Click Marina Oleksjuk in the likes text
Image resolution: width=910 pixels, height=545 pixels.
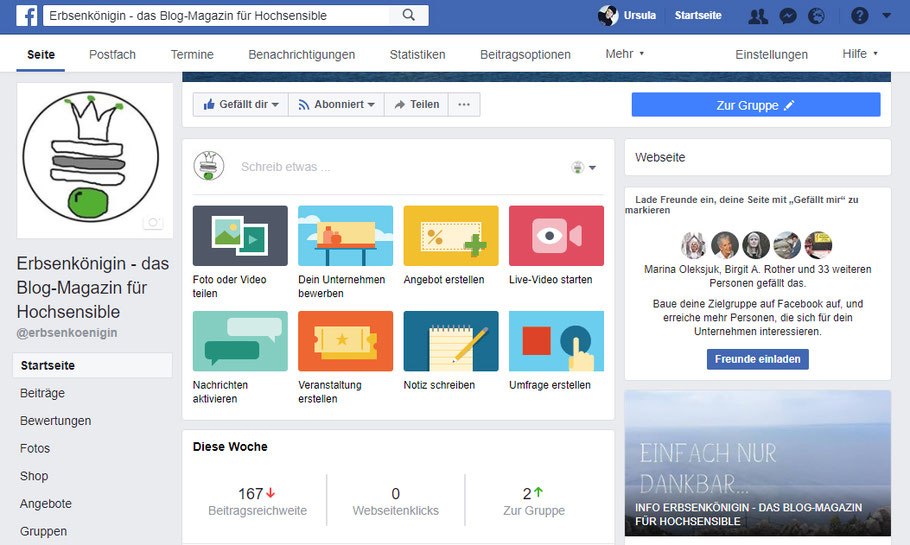pos(681,269)
